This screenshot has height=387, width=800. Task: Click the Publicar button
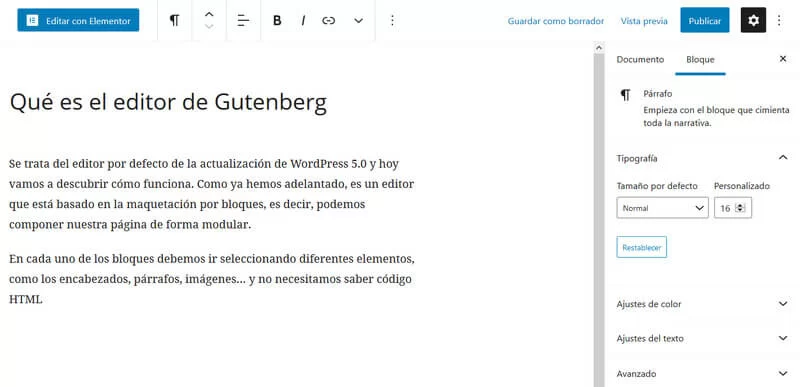705,20
